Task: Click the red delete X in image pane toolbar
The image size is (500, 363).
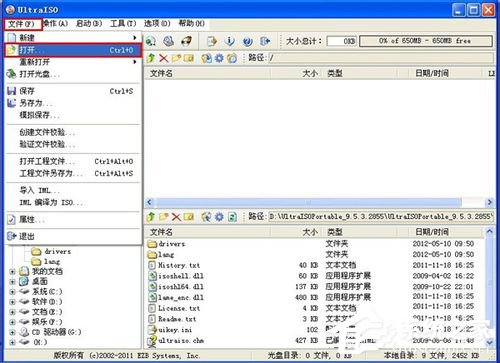Action: tap(163, 58)
